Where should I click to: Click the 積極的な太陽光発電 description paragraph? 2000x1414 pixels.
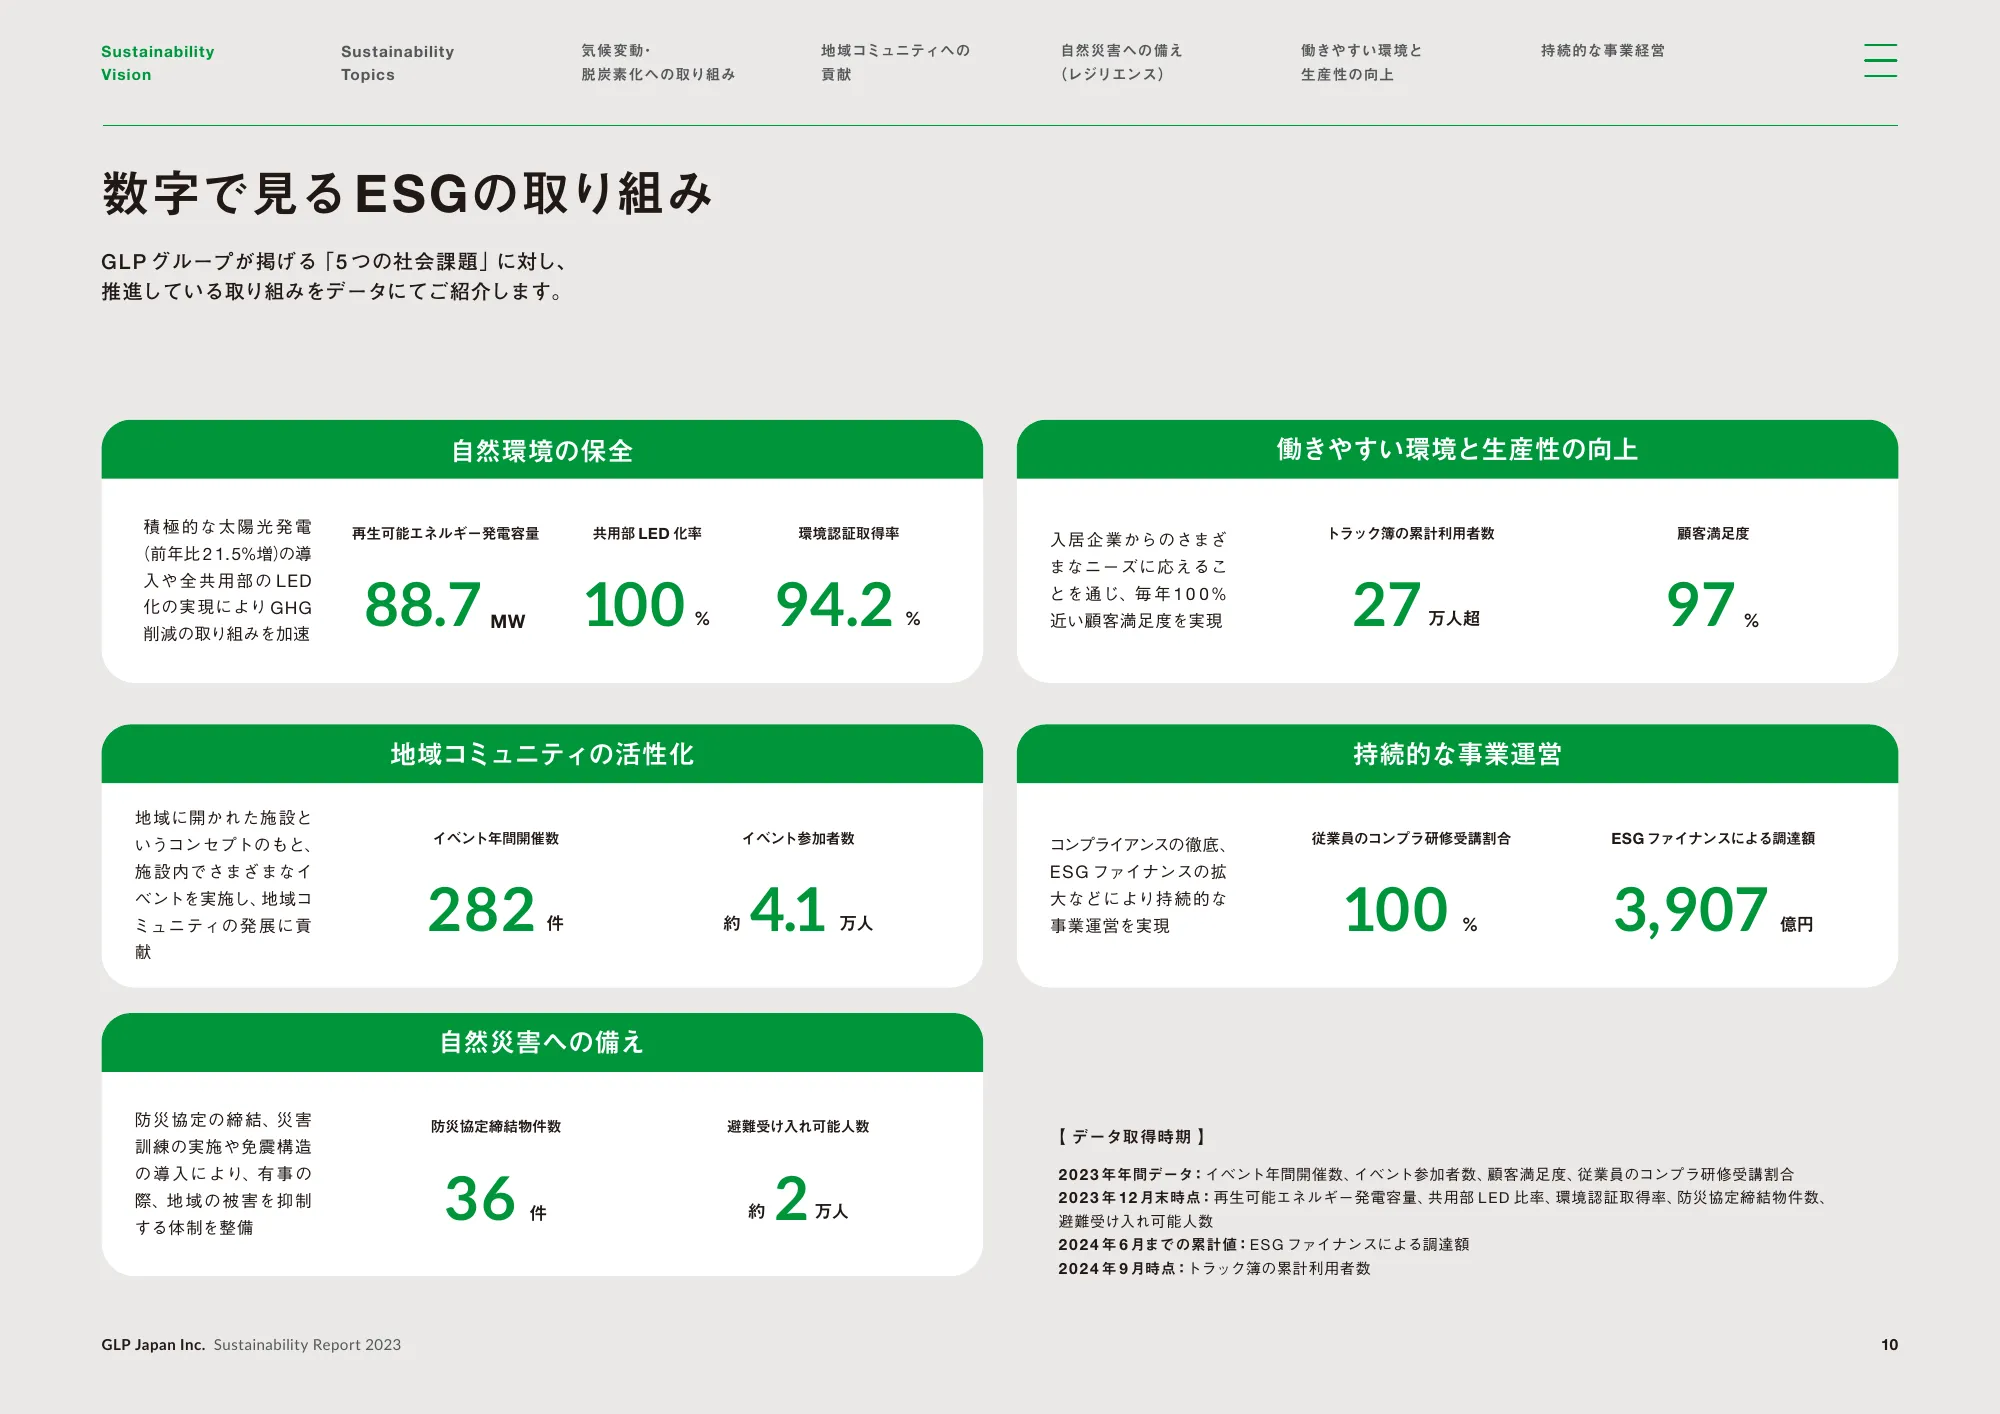point(227,580)
